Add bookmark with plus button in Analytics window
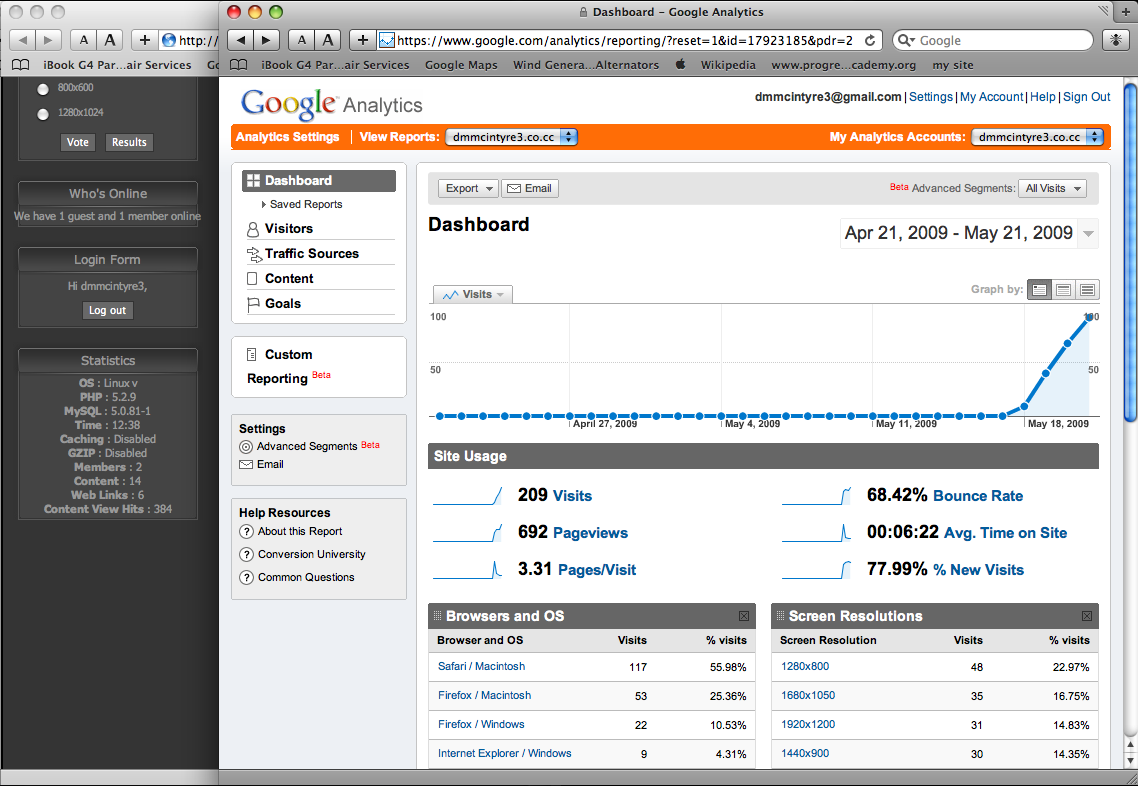This screenshot has width=1138, height=786. 363,40
